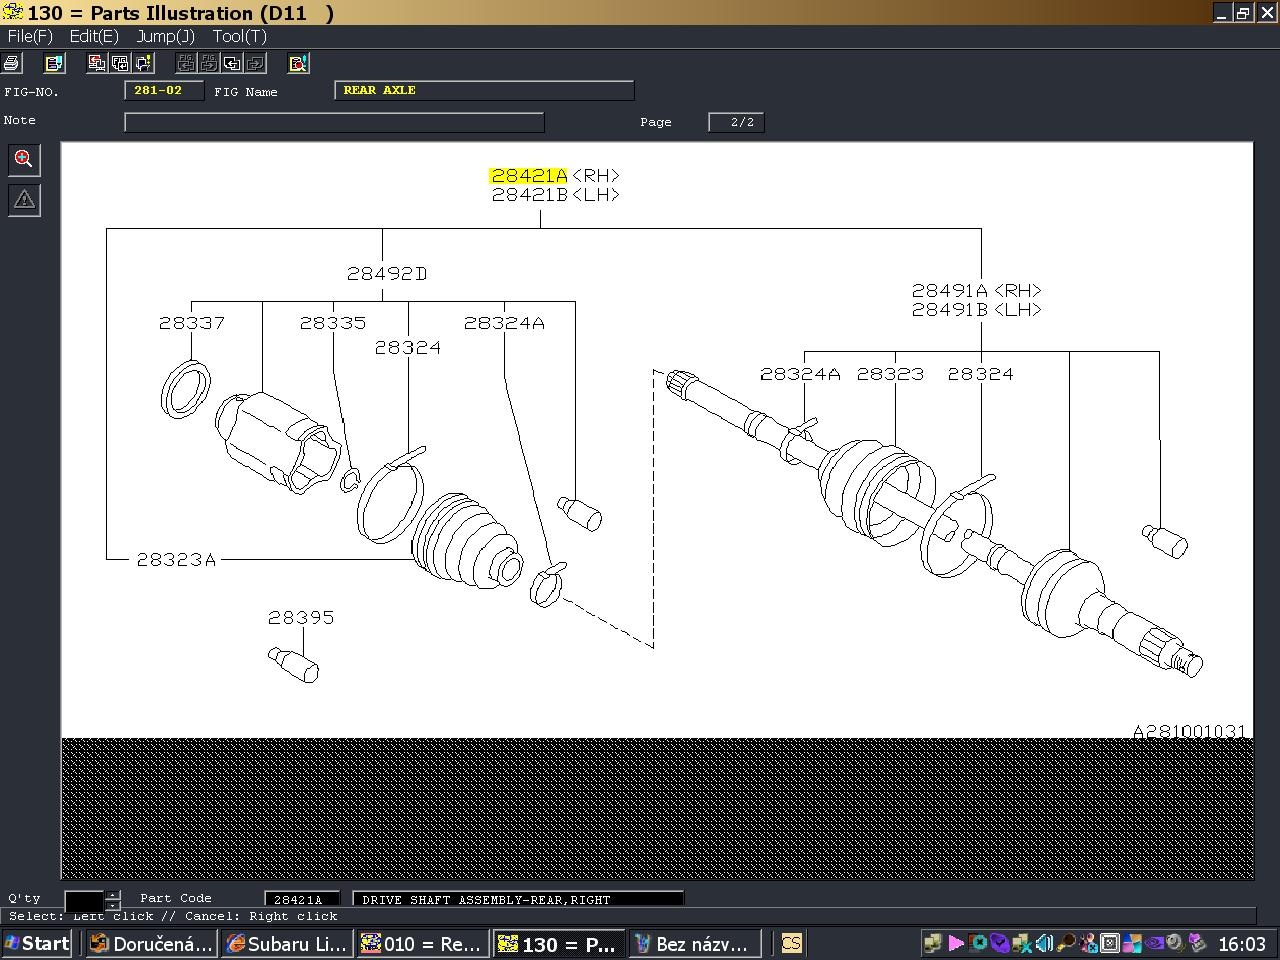Select part number 28323 in right group
The image size is (1280, 960).
click(x=890, y=374)
